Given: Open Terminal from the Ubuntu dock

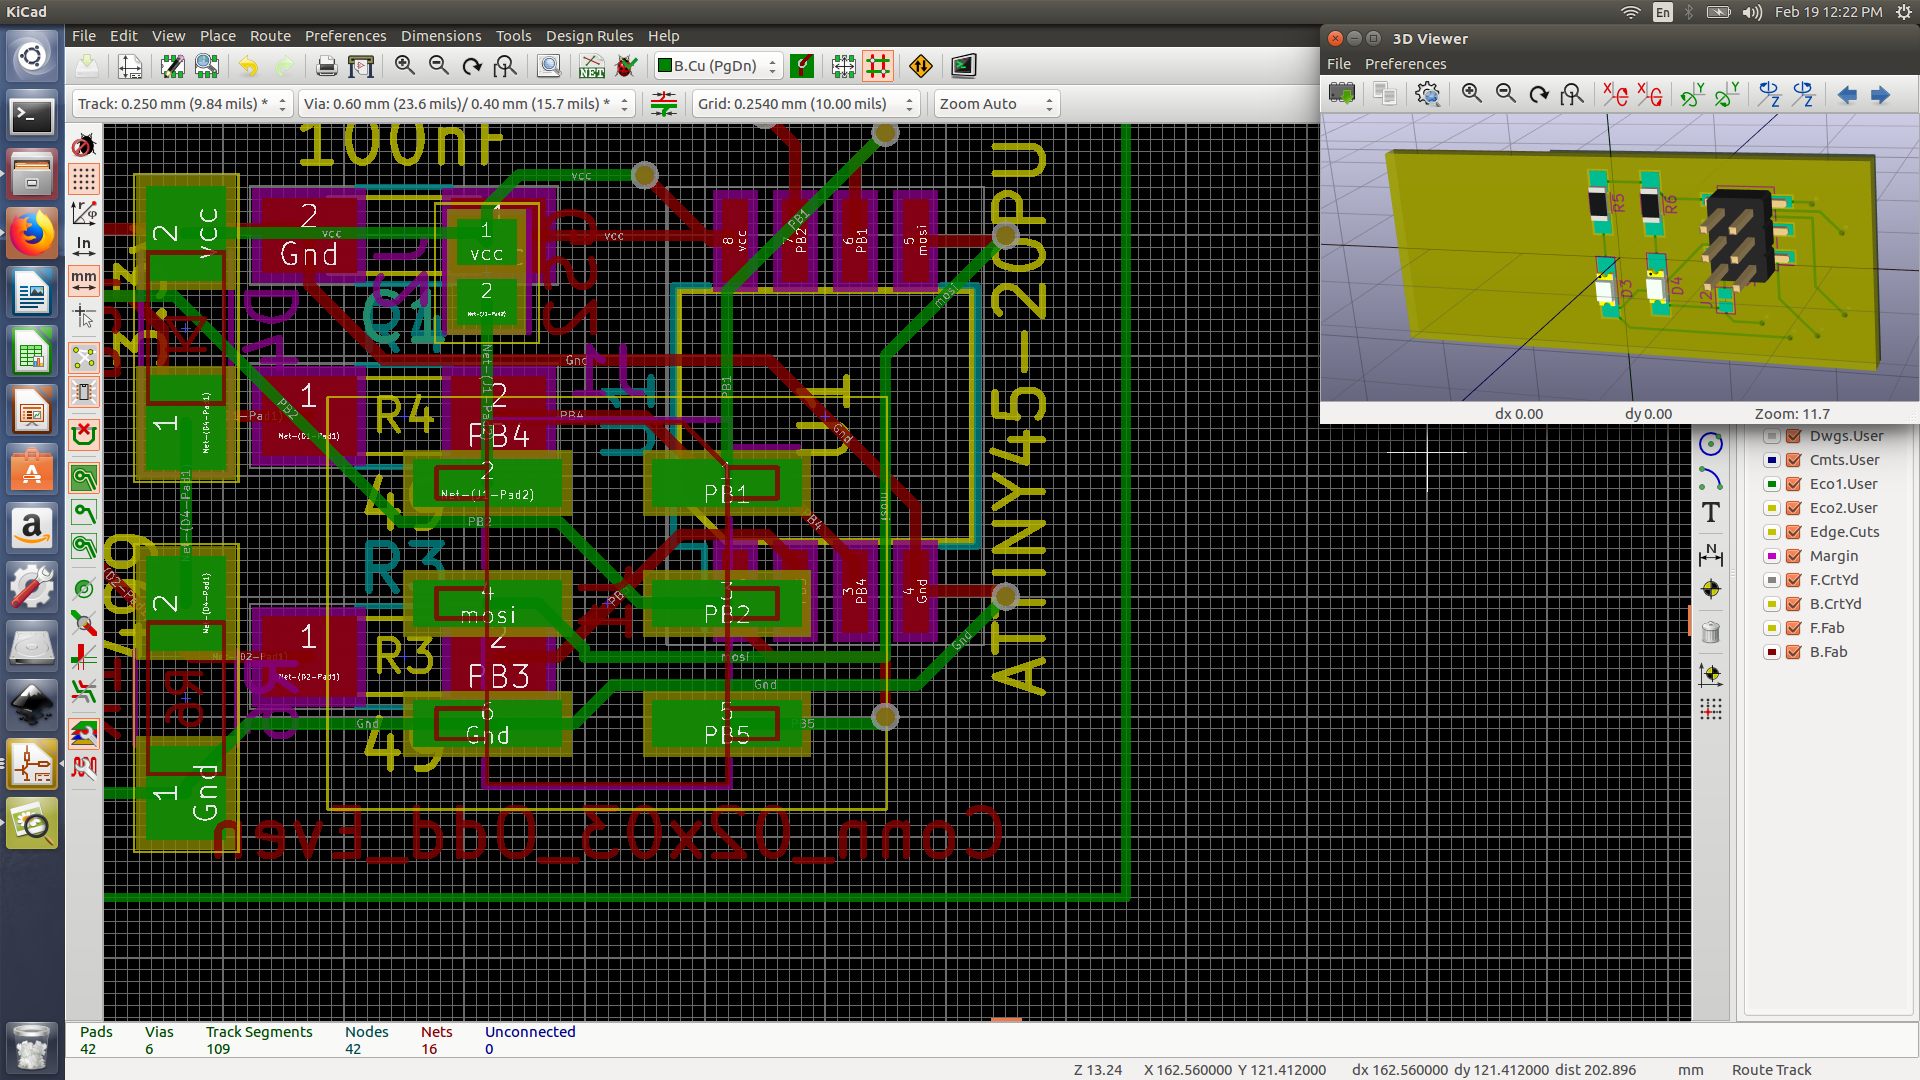Looking at the screenshot, I should (32, 117).
